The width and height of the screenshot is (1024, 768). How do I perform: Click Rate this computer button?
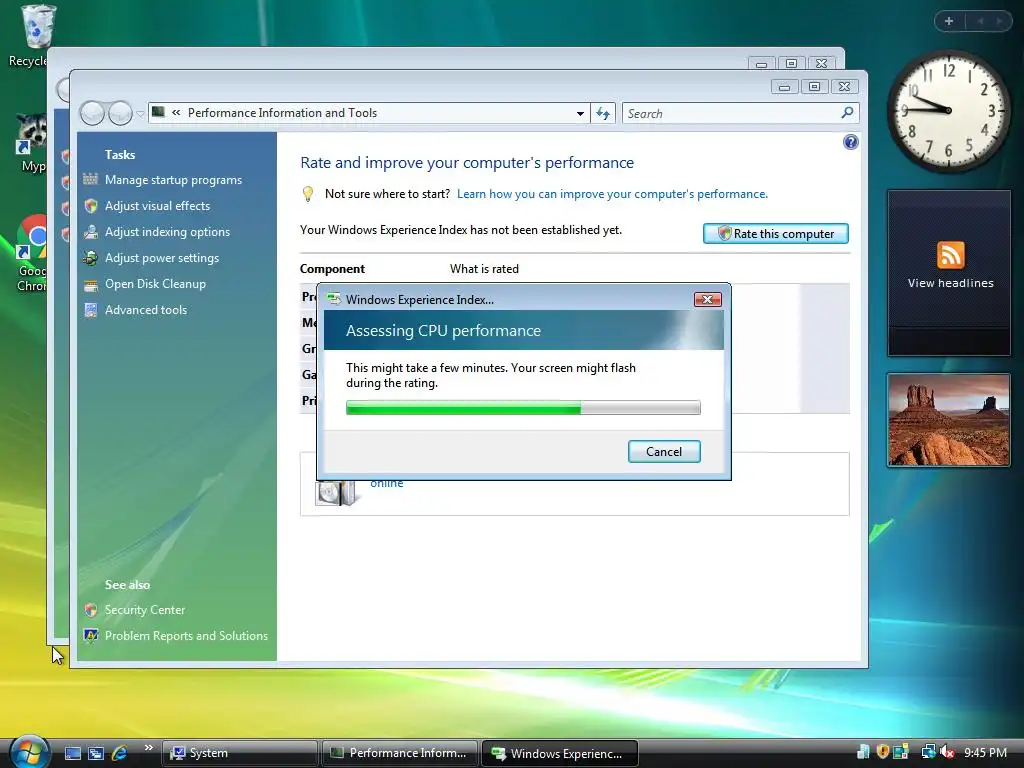(776, 234)
